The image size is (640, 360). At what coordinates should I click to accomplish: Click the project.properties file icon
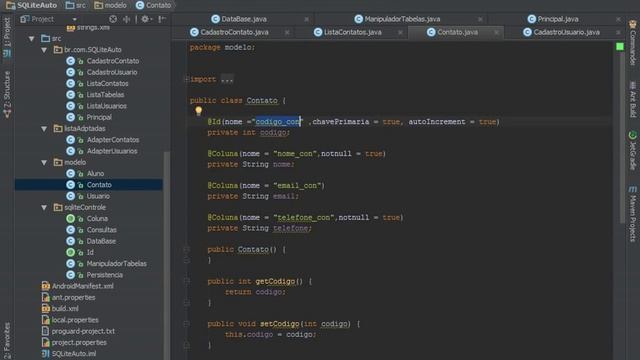click(x=46, y=342)
